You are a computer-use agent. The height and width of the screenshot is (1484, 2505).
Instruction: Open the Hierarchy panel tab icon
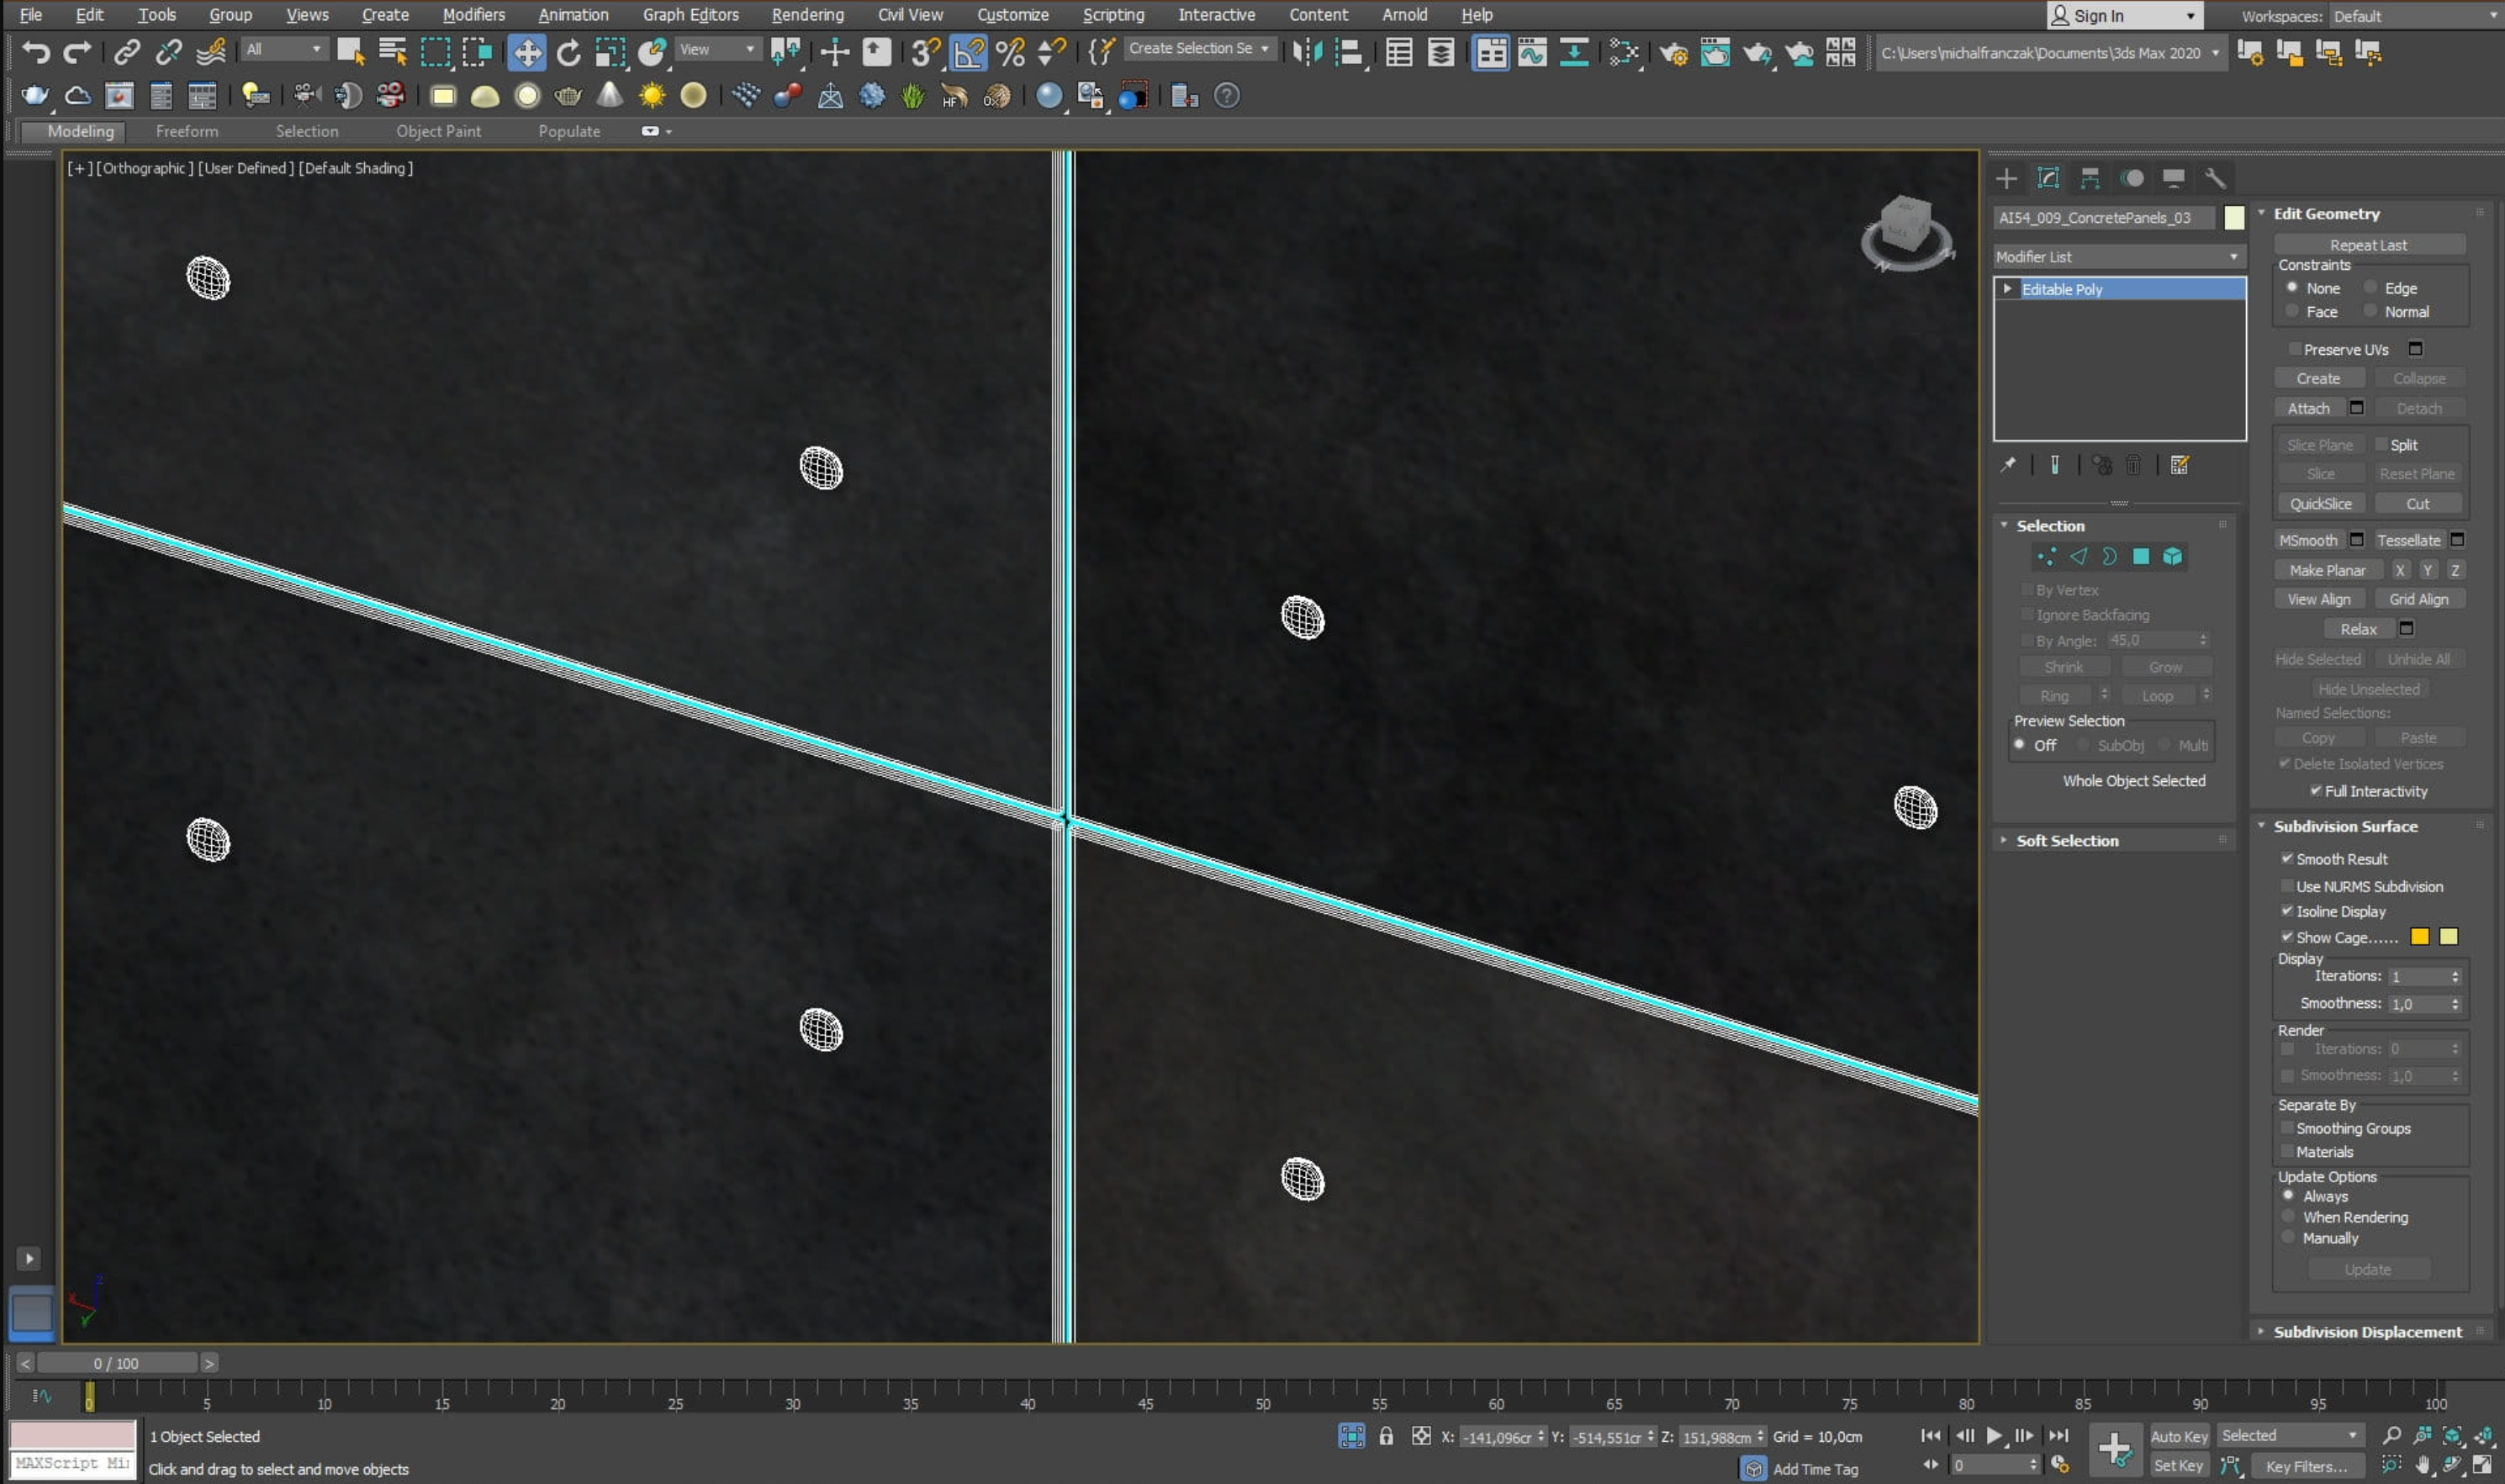(x=2090, y=178)
